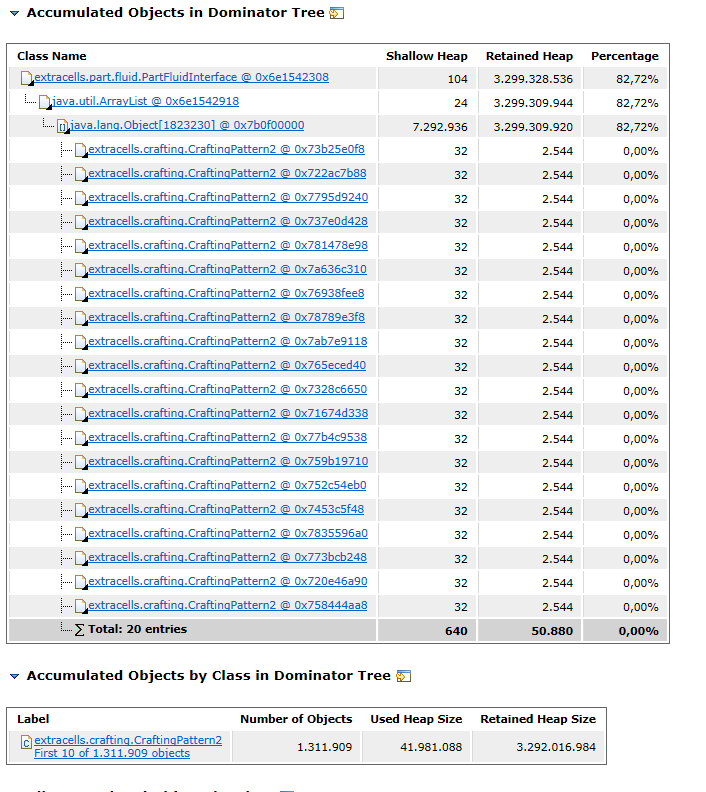
Task: Click the object icon beside CraftingPattern2 @ 0x7453c5f48
Action: coord(81,510)
